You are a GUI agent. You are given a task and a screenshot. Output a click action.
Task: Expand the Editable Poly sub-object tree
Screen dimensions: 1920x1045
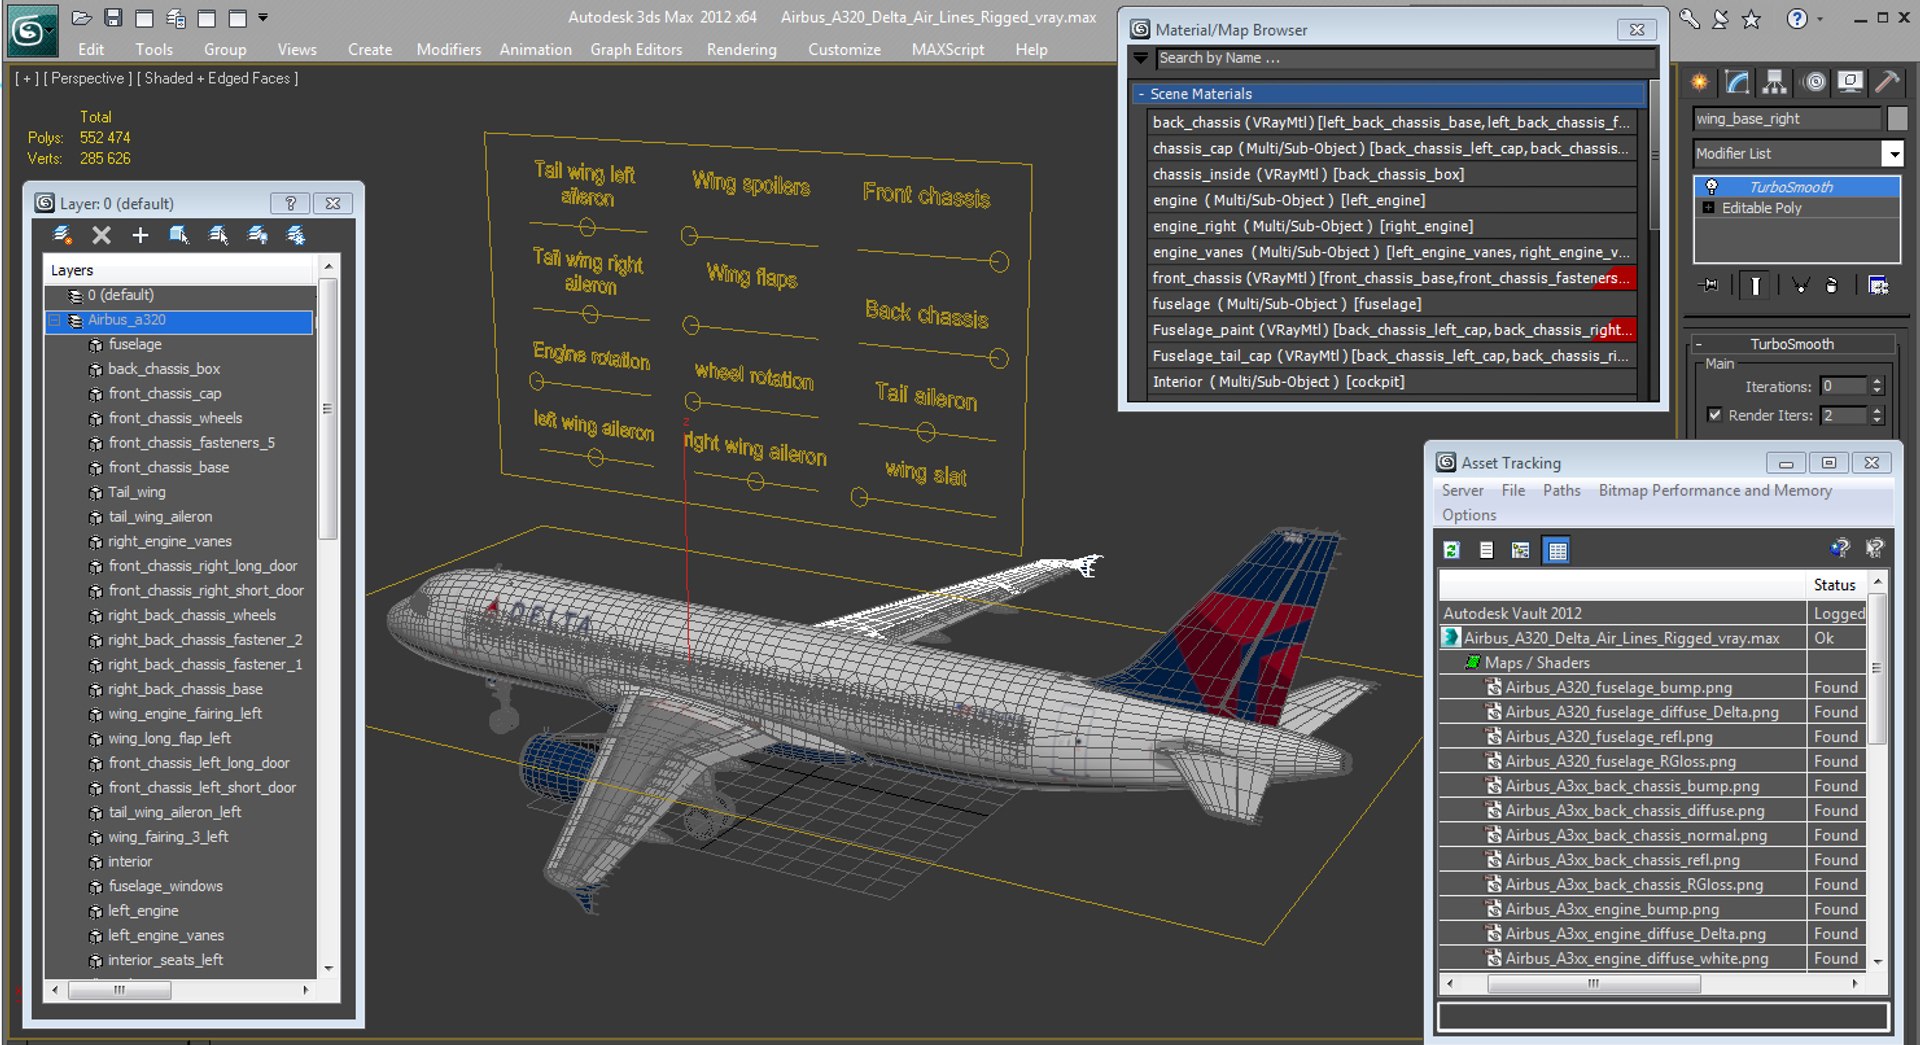click(x=1708, y=208)
